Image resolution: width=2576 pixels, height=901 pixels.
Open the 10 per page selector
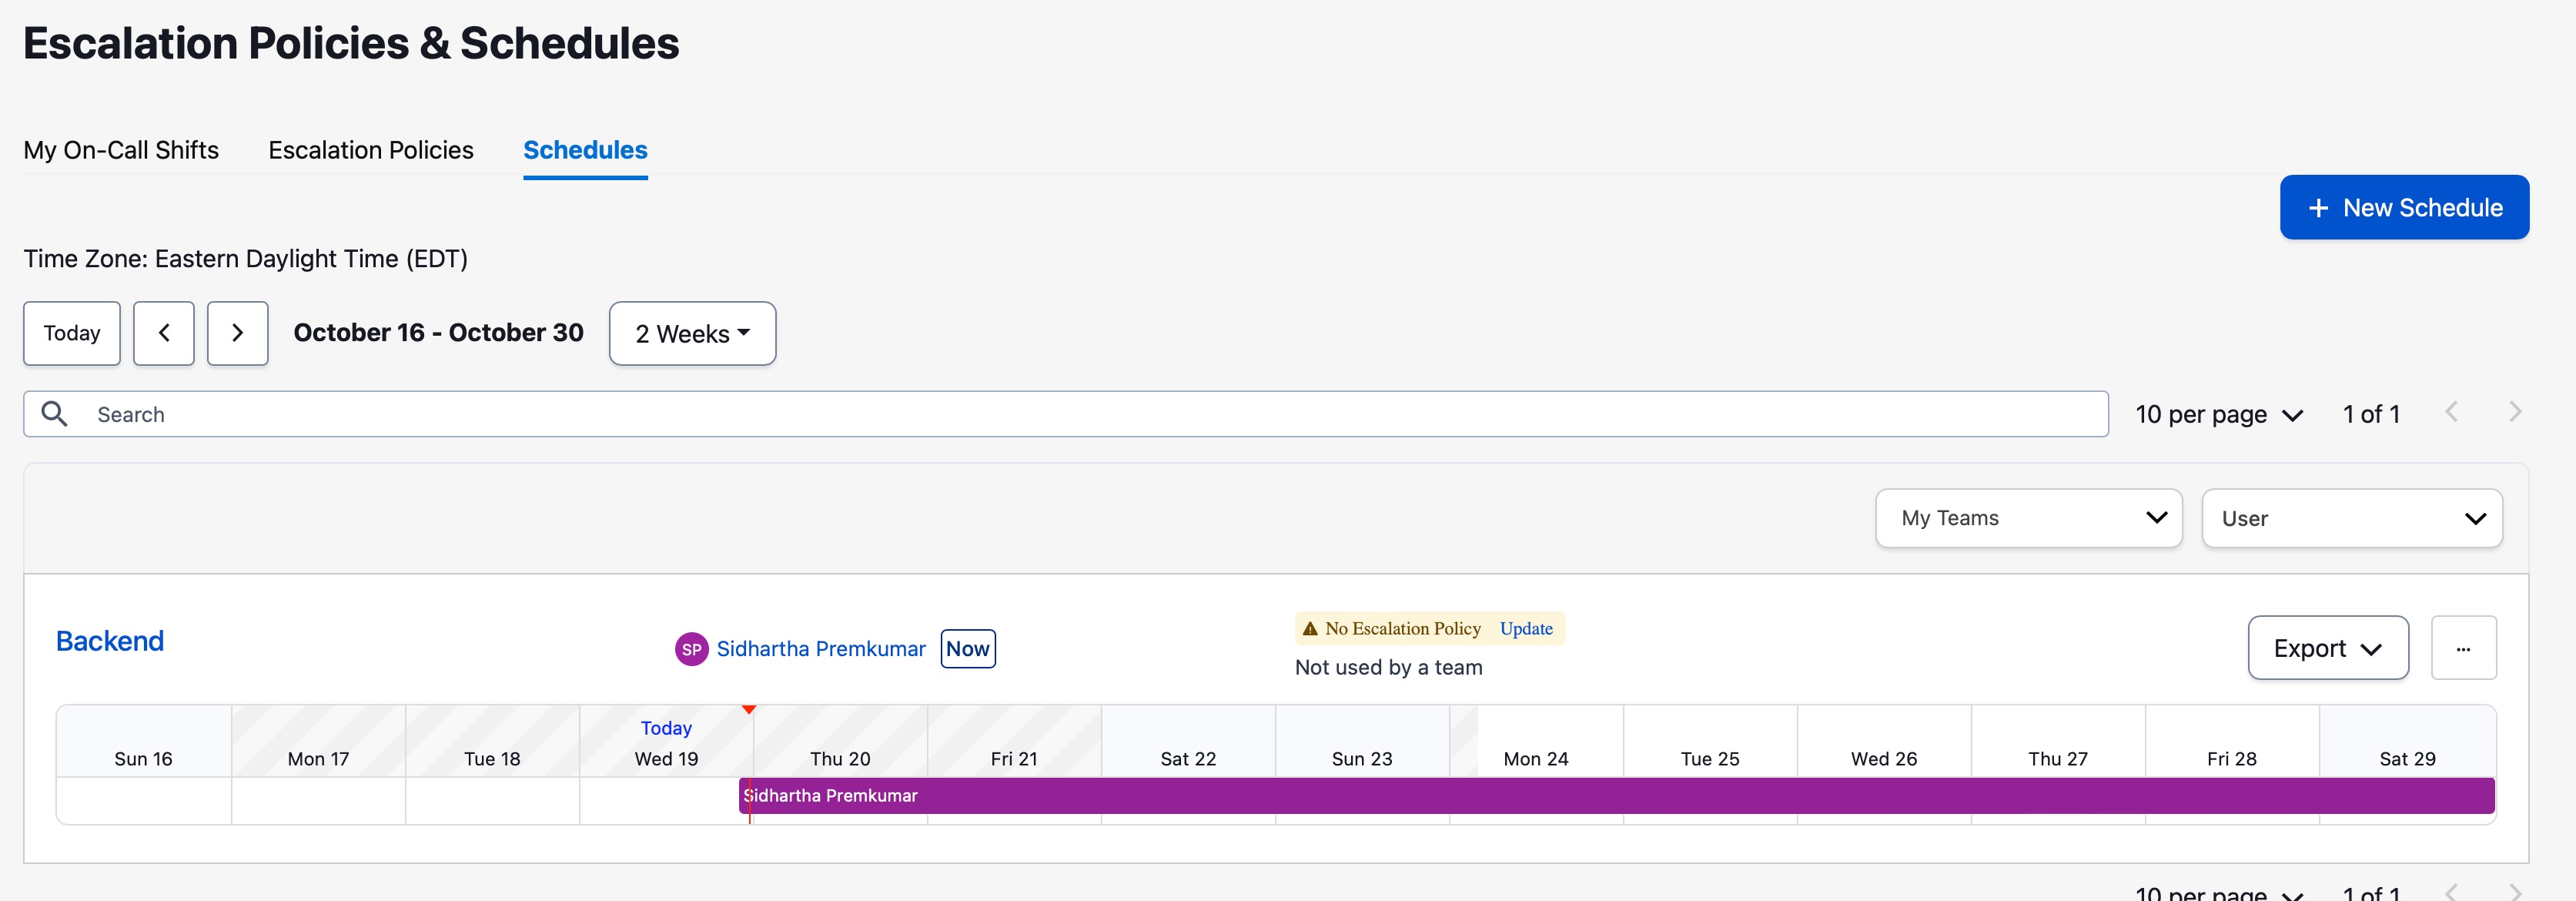click(2218, 414)
